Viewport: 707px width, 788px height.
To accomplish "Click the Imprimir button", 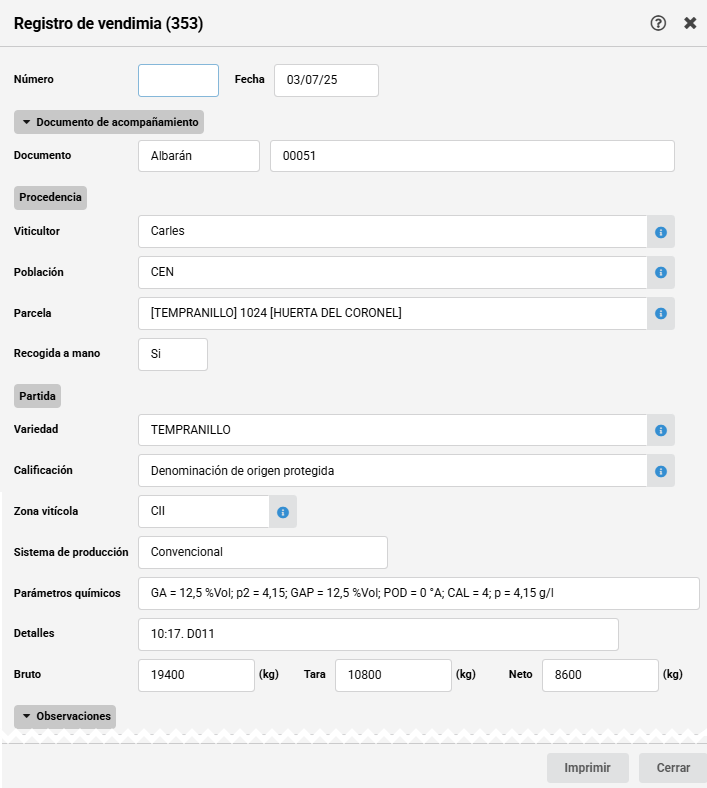I will (x=587, y=767).
